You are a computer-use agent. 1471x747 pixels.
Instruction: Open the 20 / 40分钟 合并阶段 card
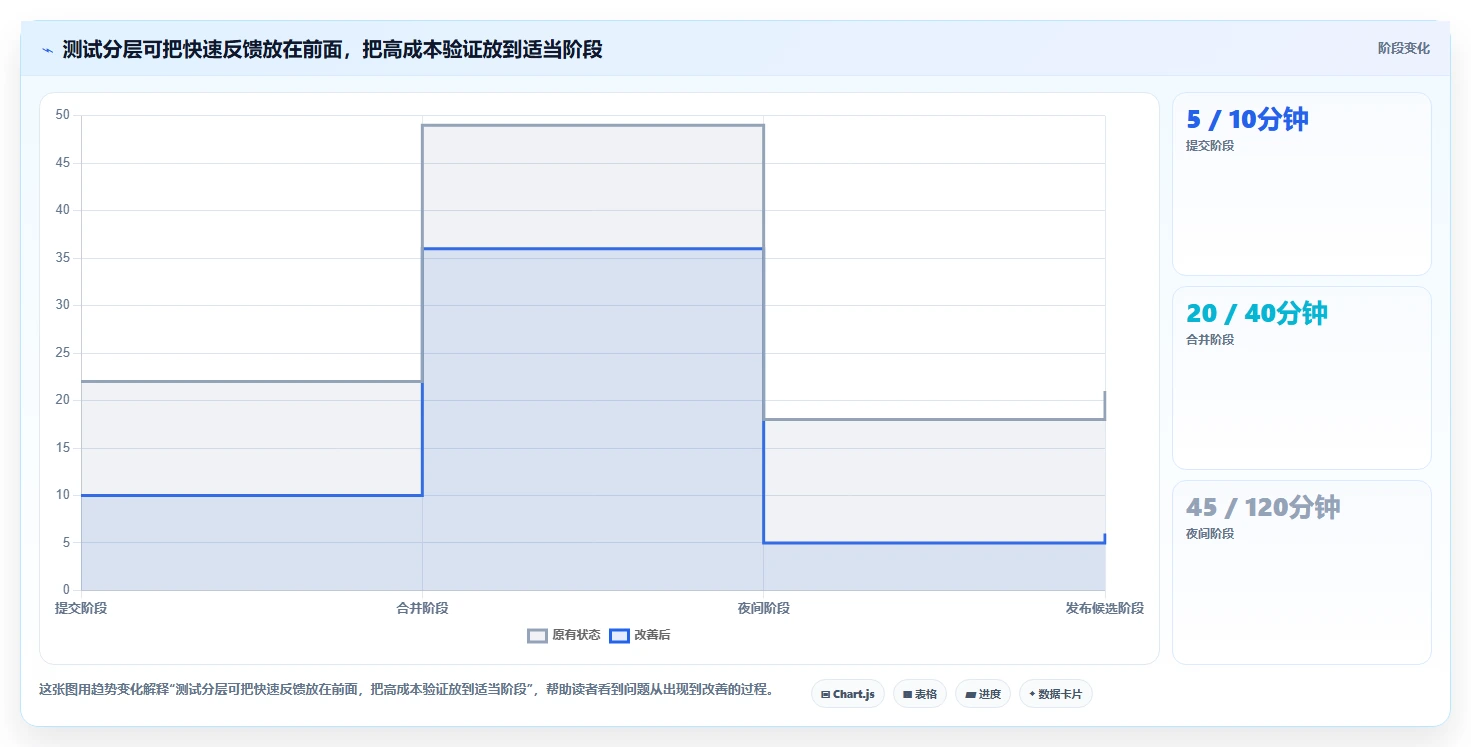[x=1302, y=378]
